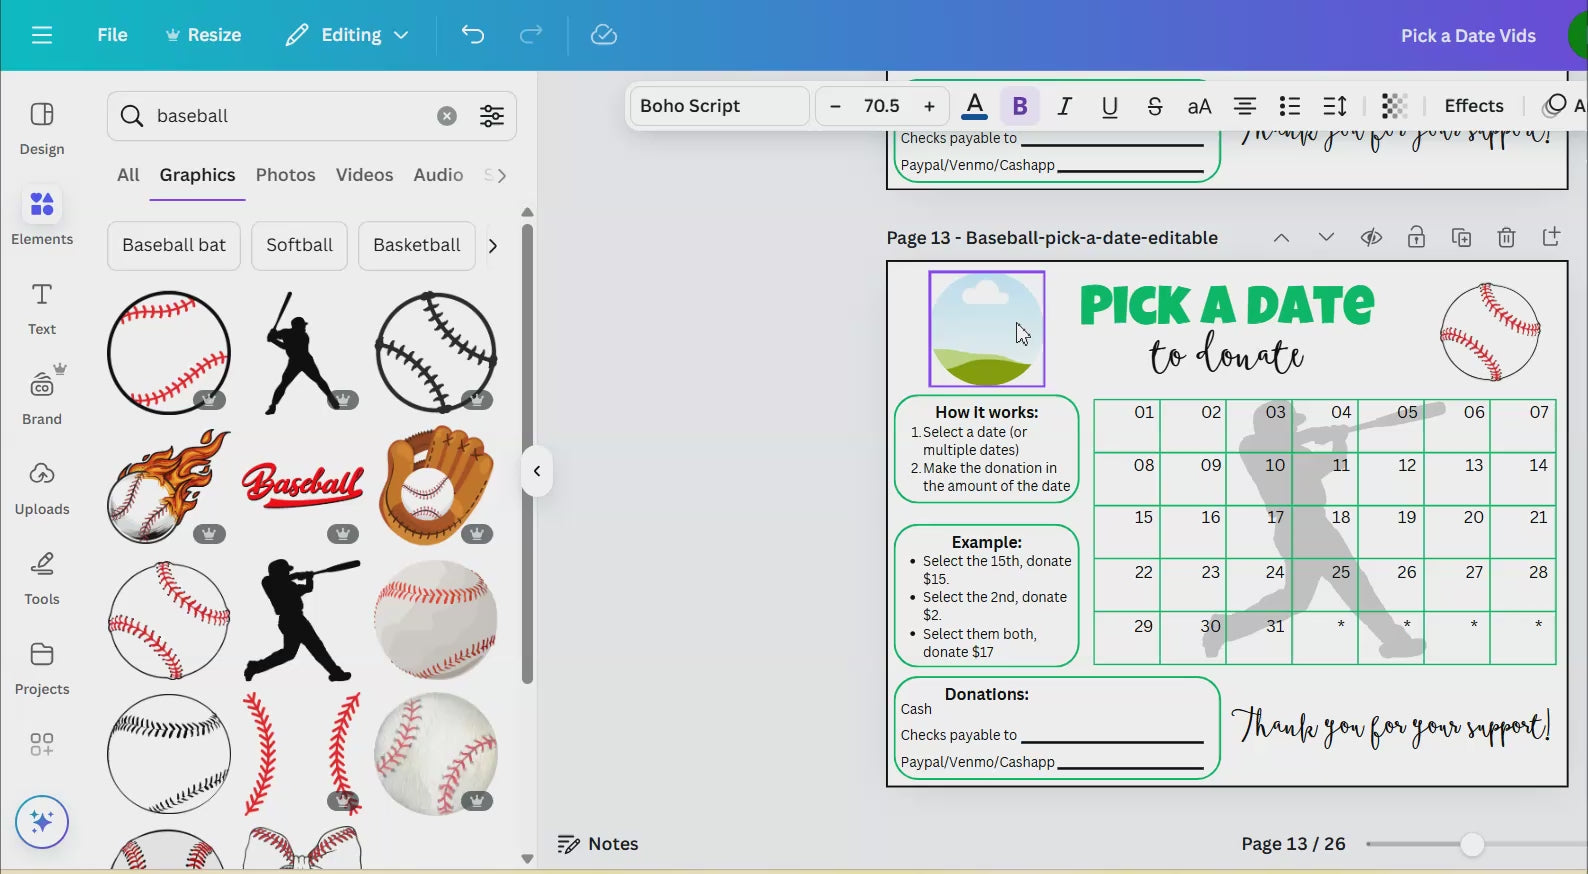Hide page 13 with eye icon

[1371, 238]
